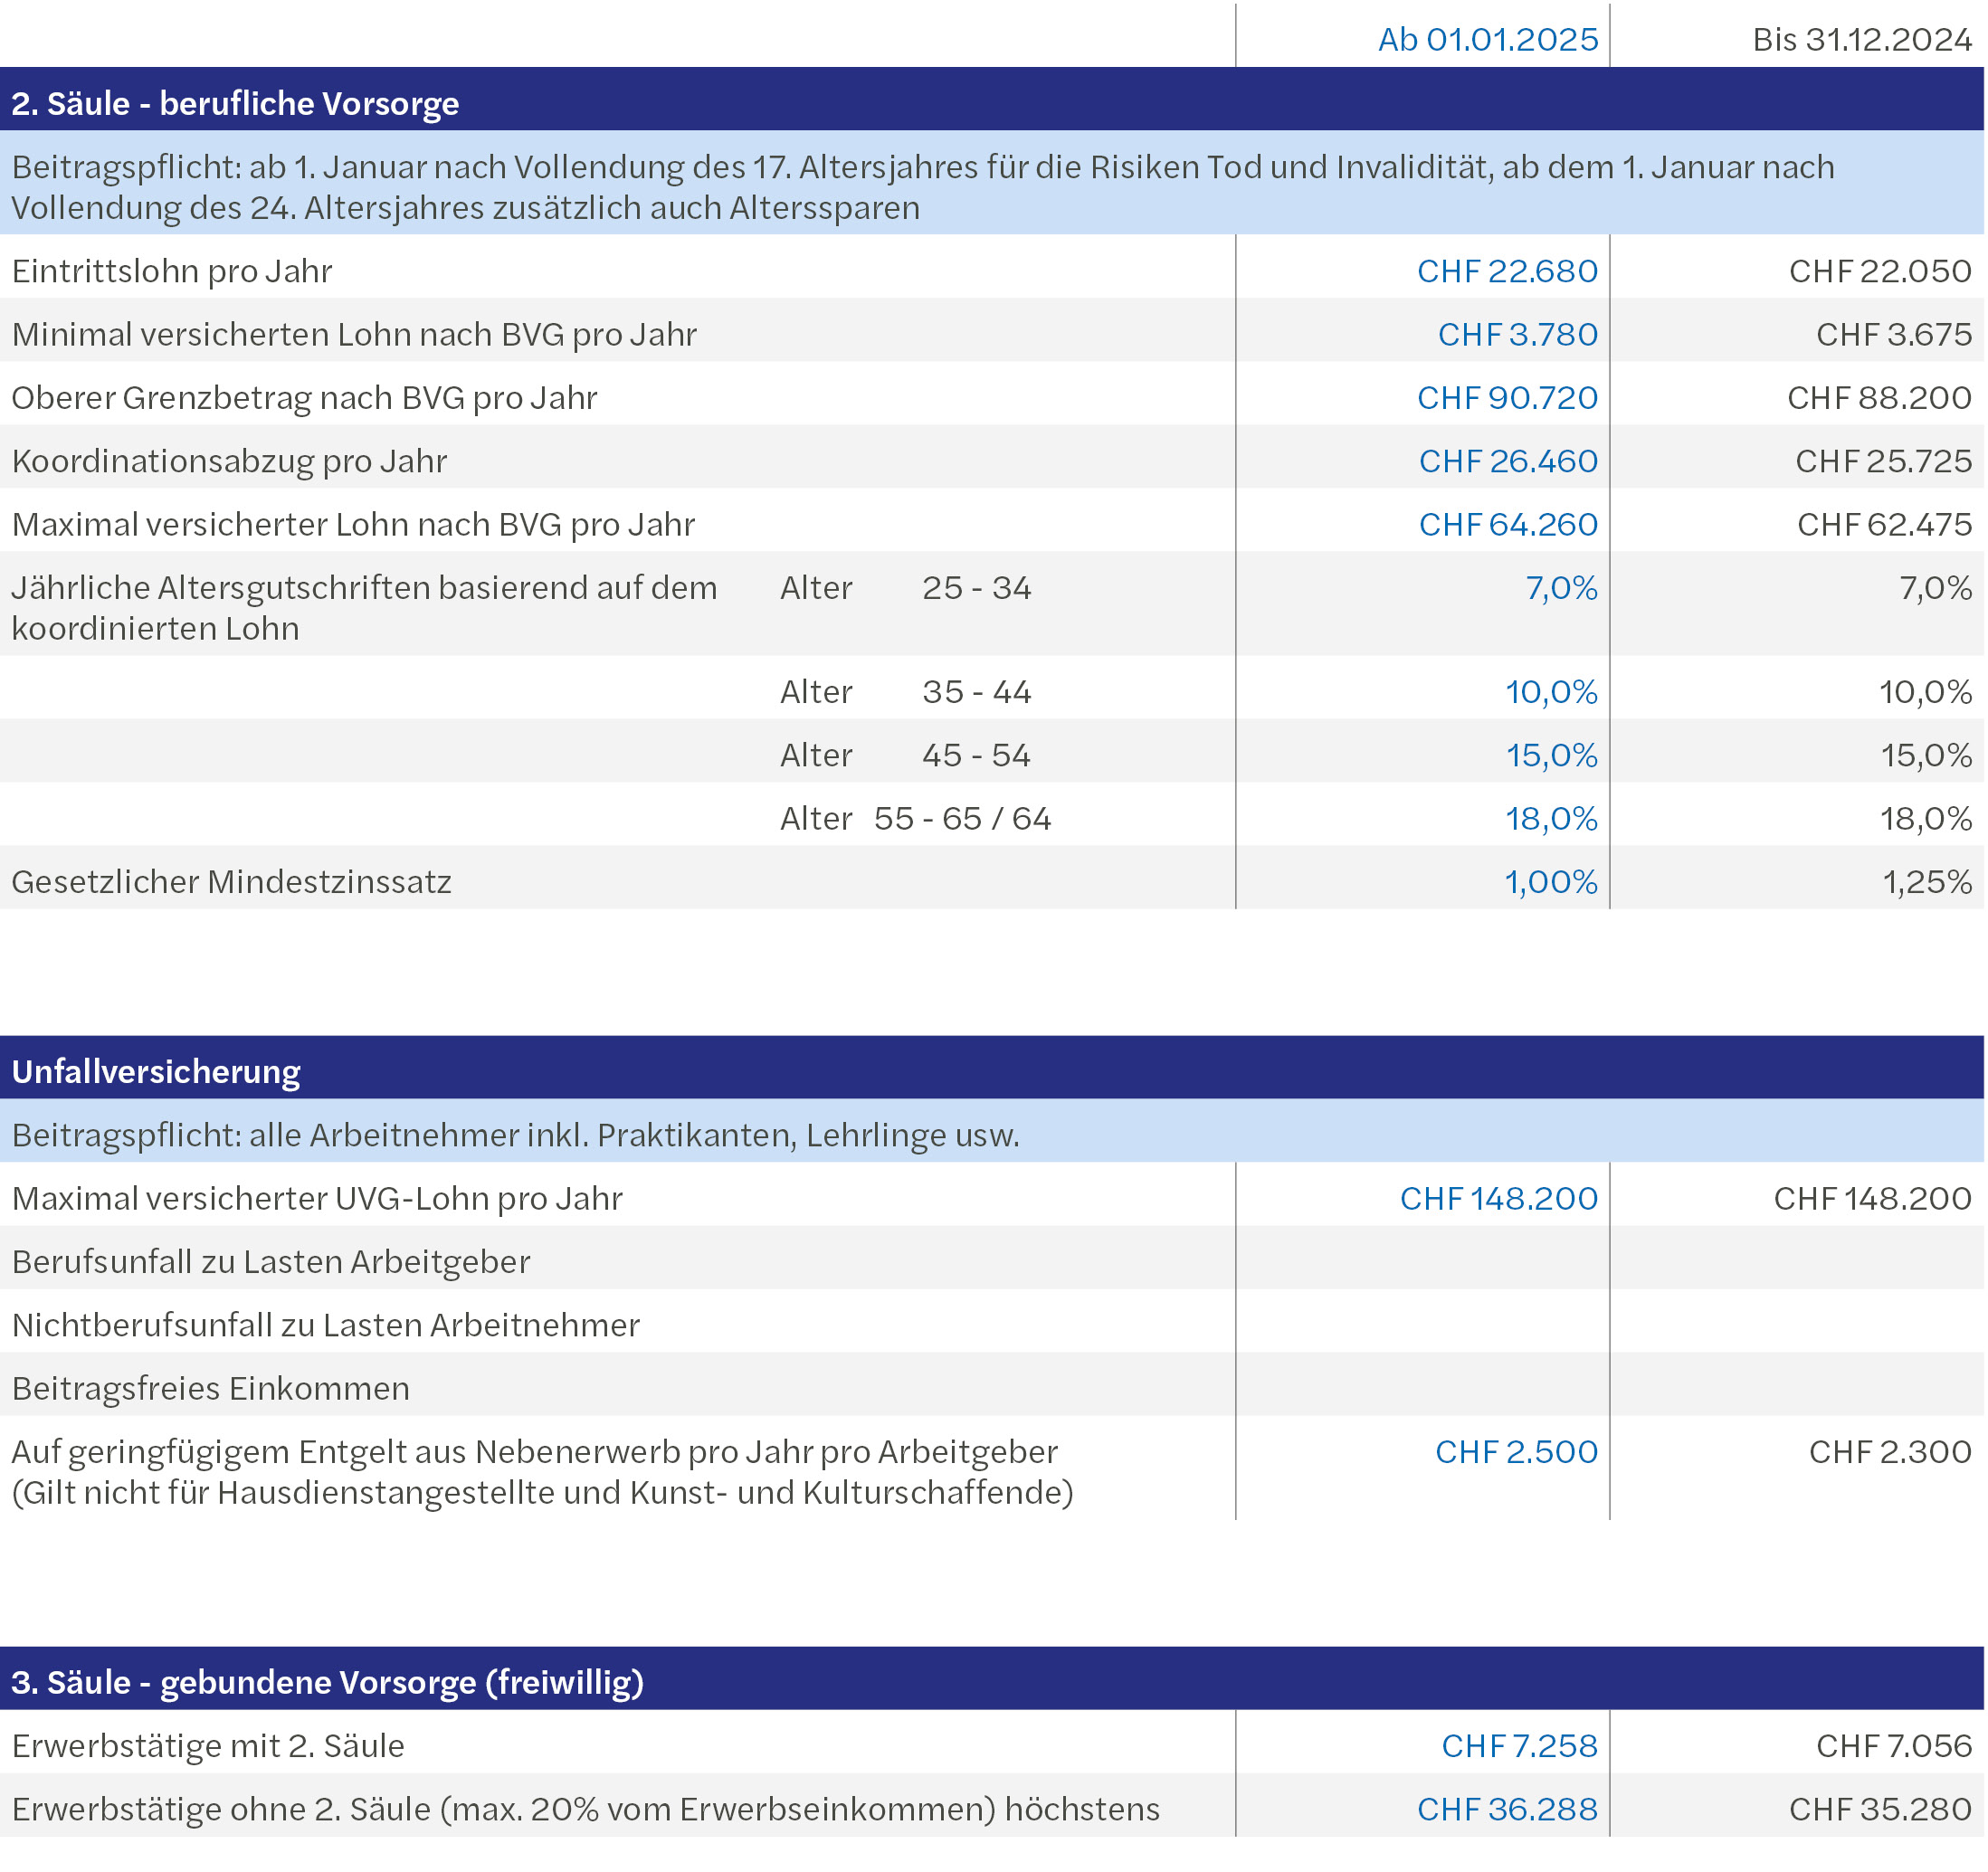
Task: Click 'Nichtberufsunfall zu Lasten Arbeitnehmer' row
Action: point(326,1325)
